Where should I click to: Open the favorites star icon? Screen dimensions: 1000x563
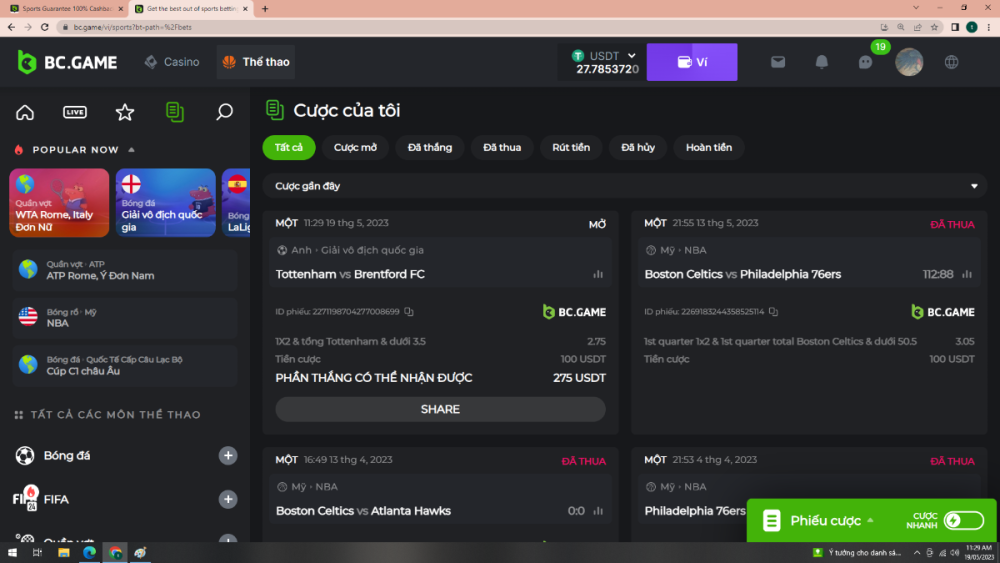click(125, 112)
